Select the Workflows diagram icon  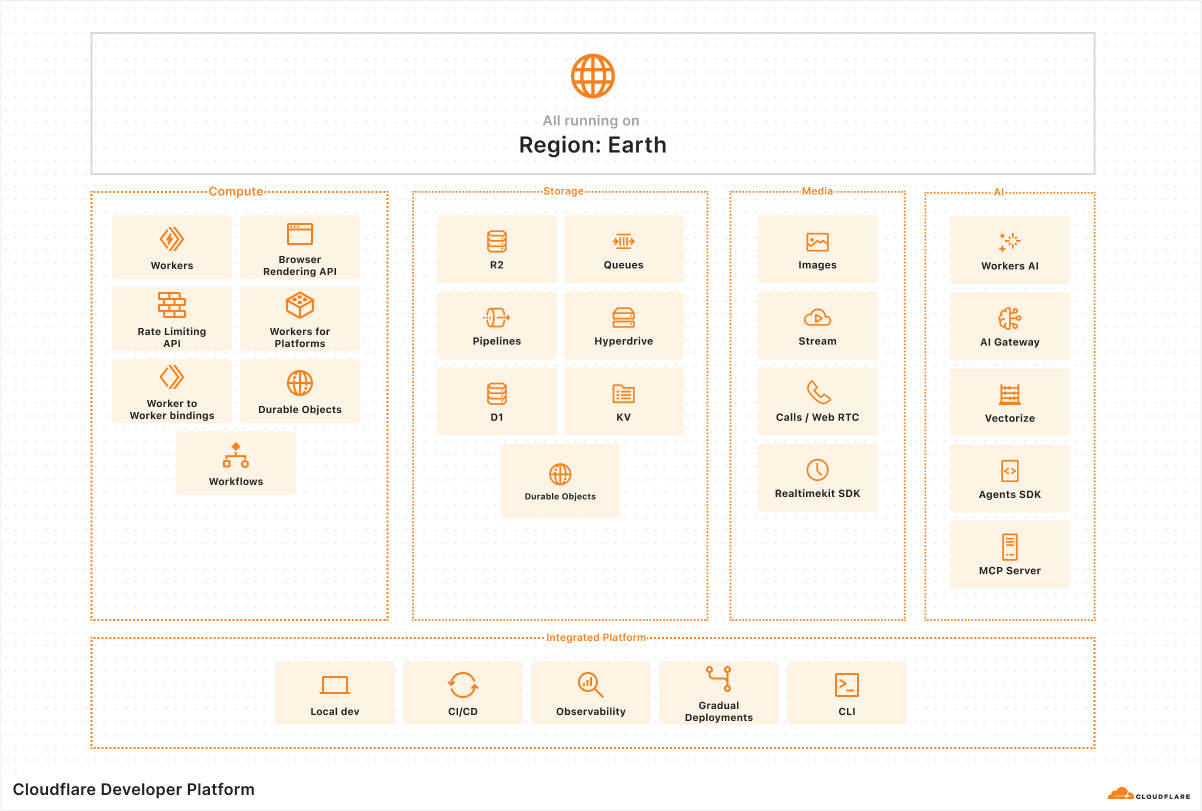[236, 455]
